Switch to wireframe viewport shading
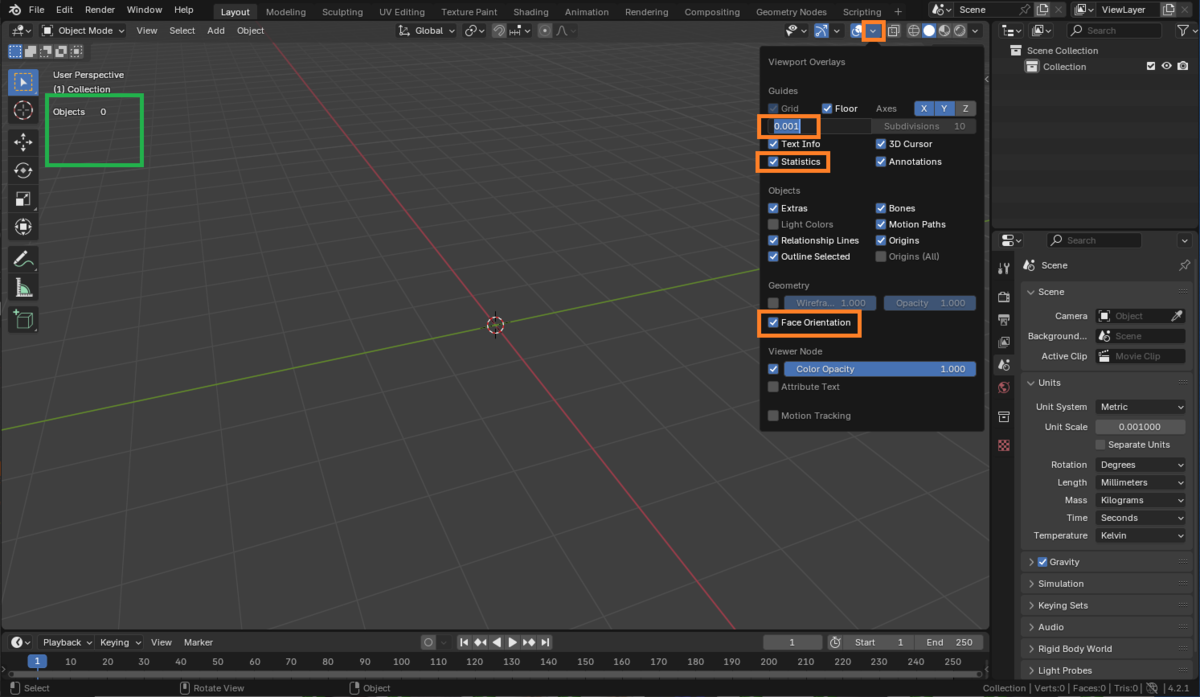 913,31
